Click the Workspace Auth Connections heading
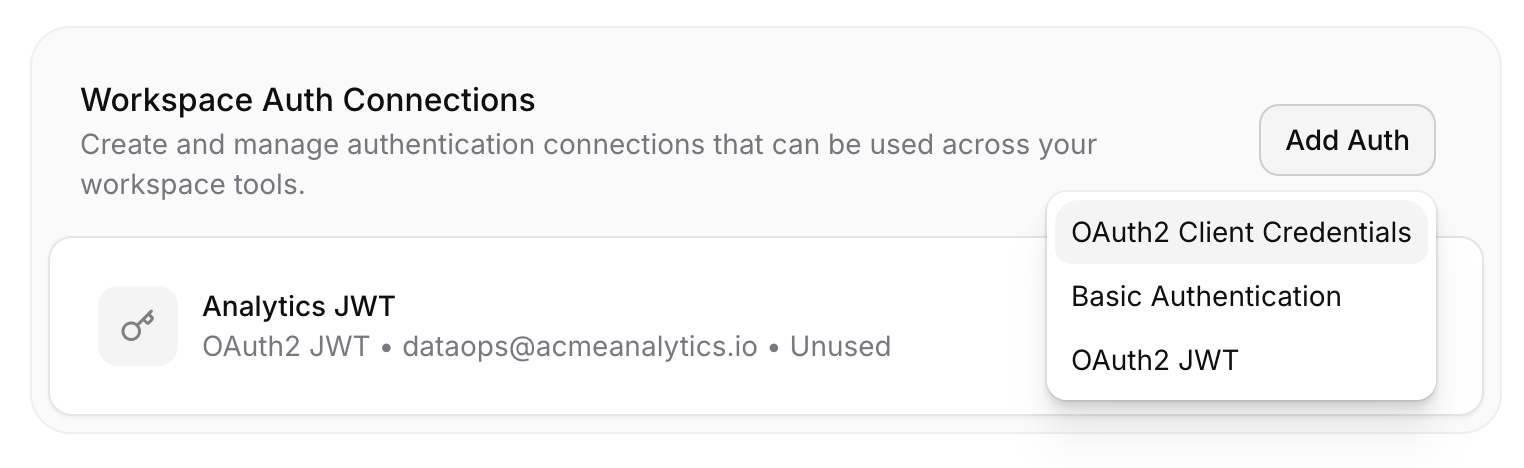 pyautogui.click(x=307, y=100)
